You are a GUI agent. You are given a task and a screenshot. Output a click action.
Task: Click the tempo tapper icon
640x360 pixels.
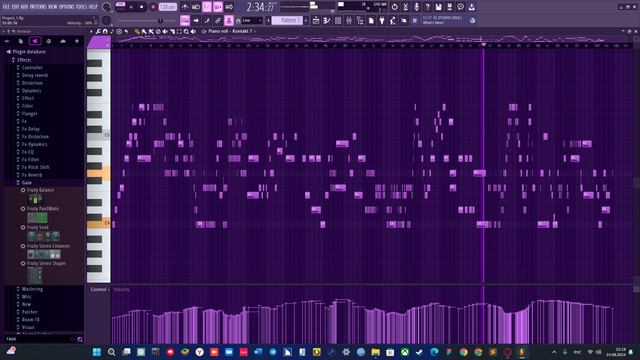click(x=393, y=20)
